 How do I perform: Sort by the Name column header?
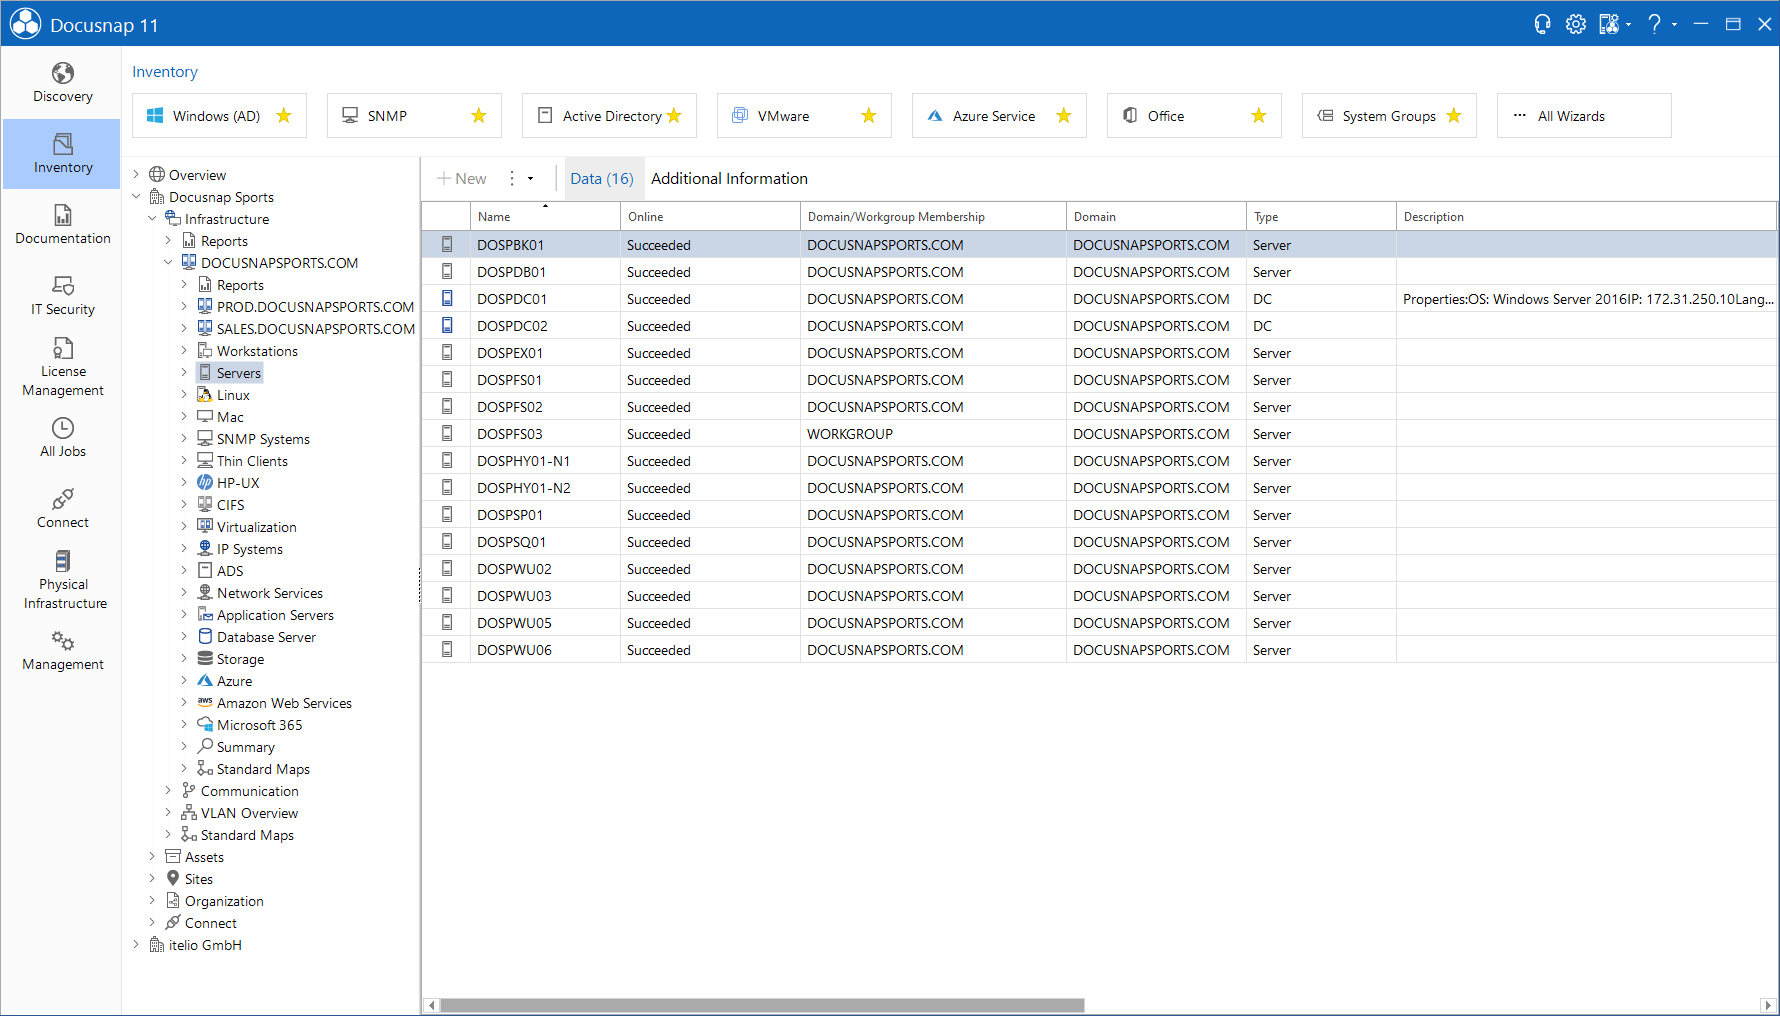click(545, 216)
